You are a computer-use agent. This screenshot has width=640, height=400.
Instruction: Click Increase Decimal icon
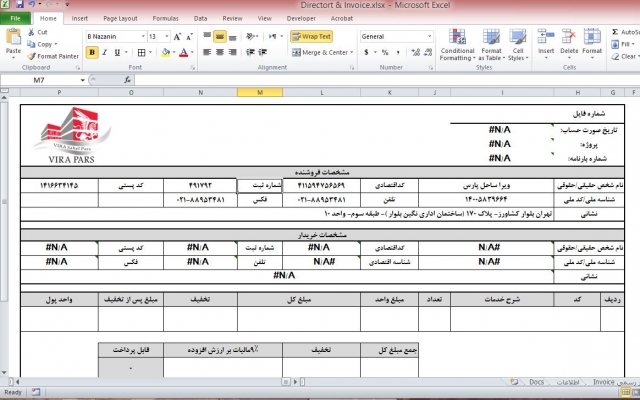click(416, 52)
